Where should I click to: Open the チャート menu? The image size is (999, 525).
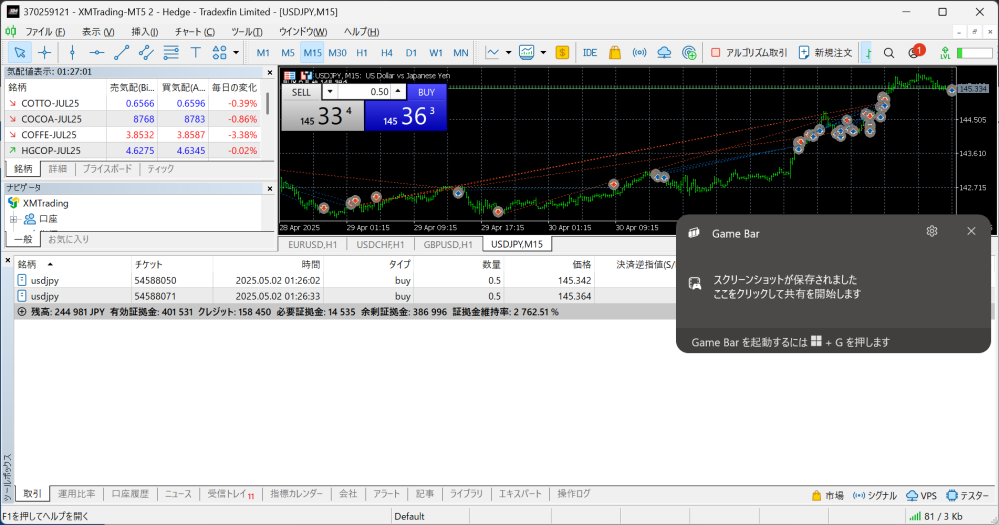tap(194, 32)
